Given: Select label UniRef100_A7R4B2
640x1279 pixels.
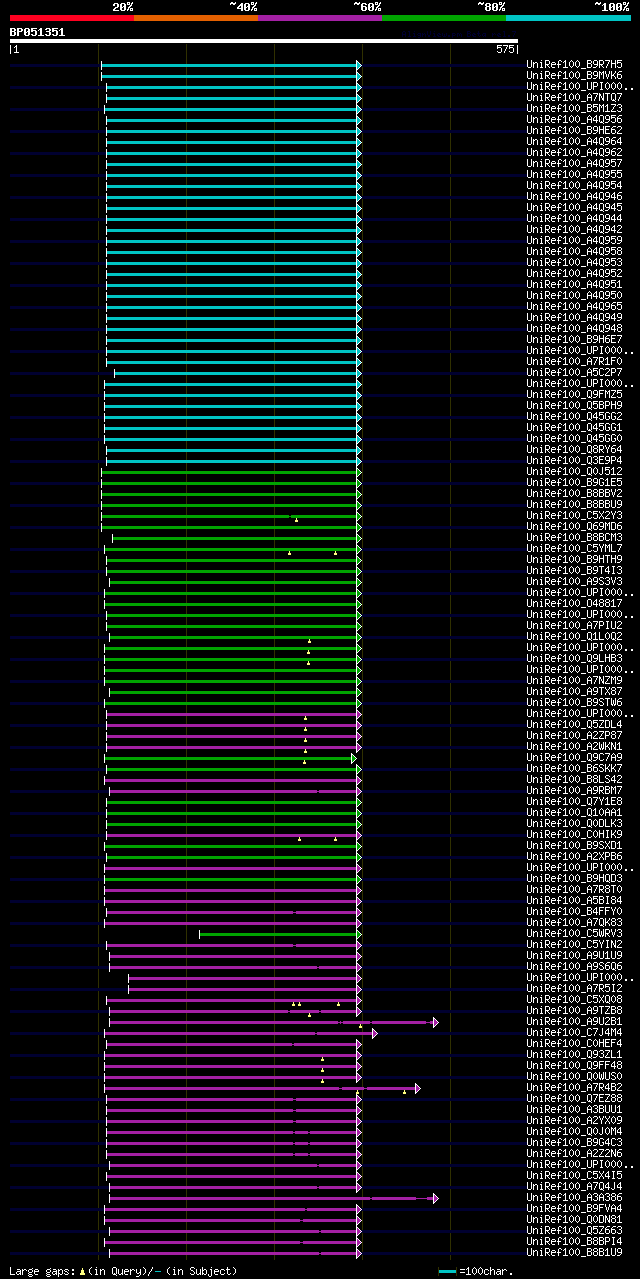Looking at the screenshot, I should pyautogui.click(x=573, y=1088).
